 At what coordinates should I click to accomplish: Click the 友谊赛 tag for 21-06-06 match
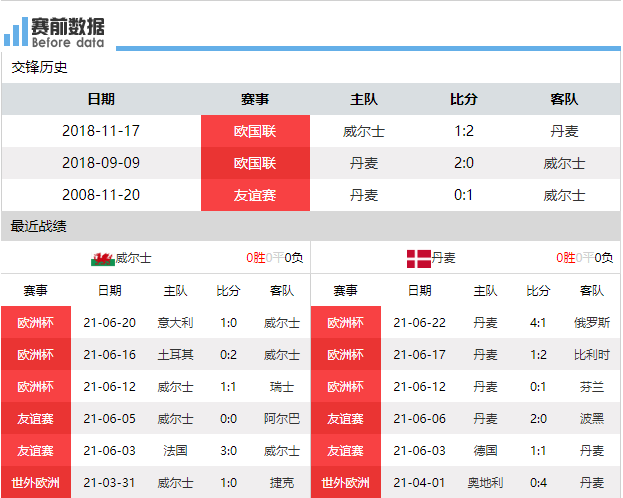(345, 418)
